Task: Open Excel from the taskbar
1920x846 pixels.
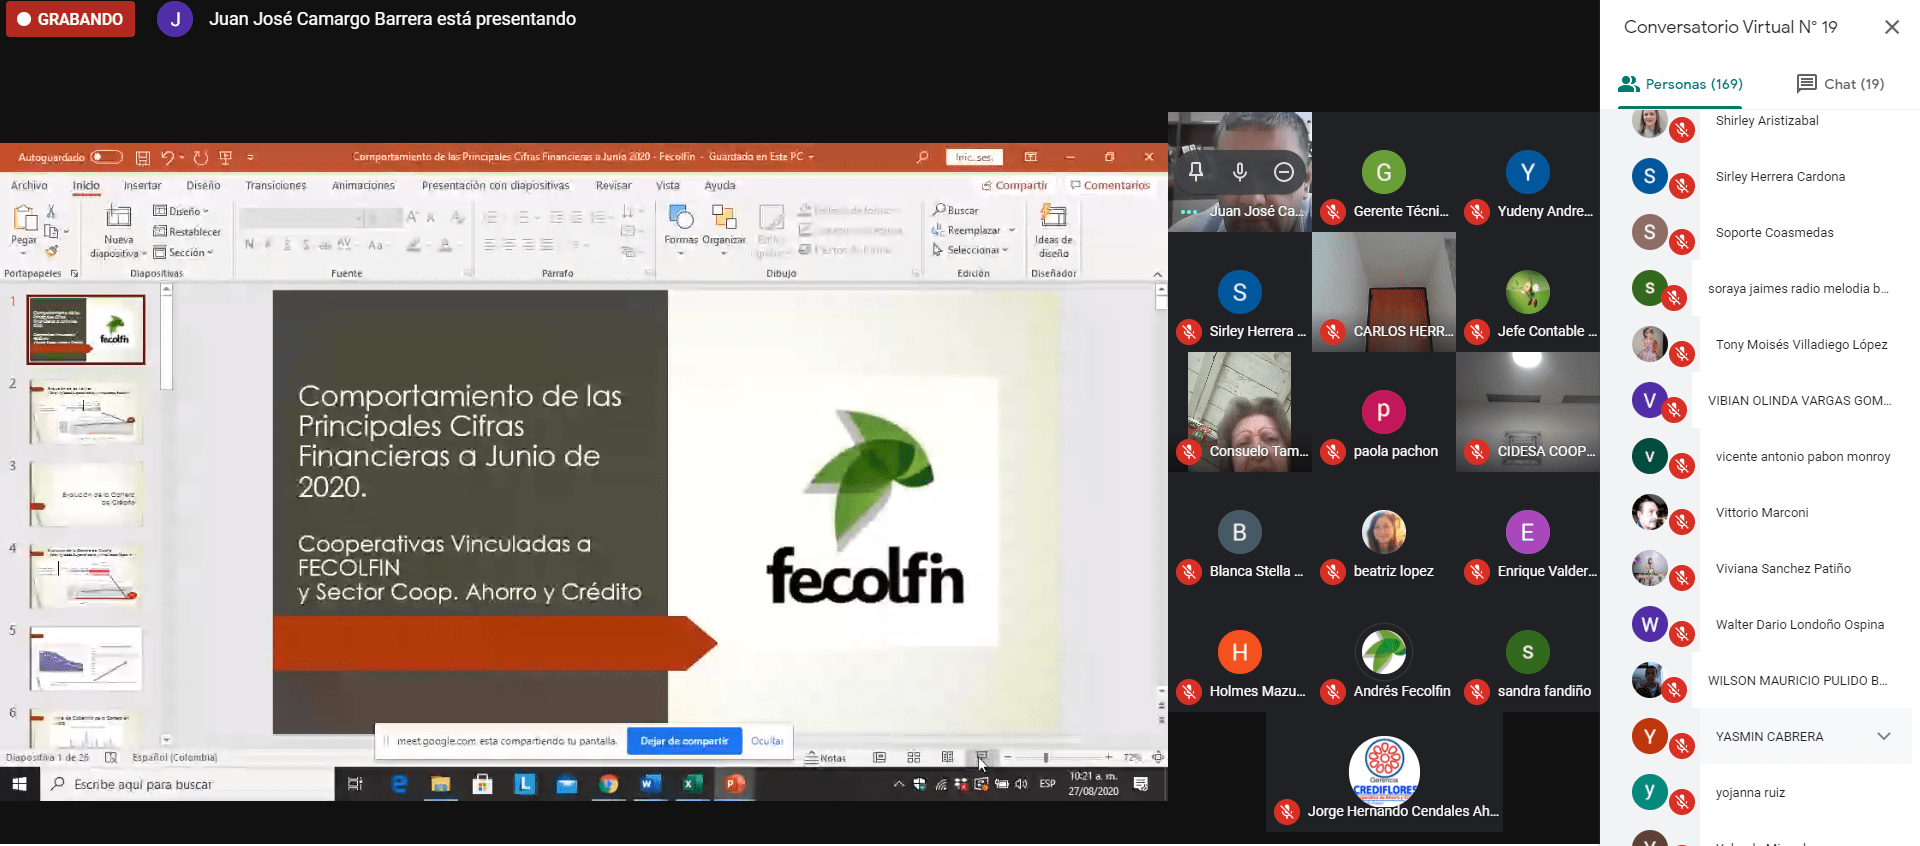Action: pos(692,785)
